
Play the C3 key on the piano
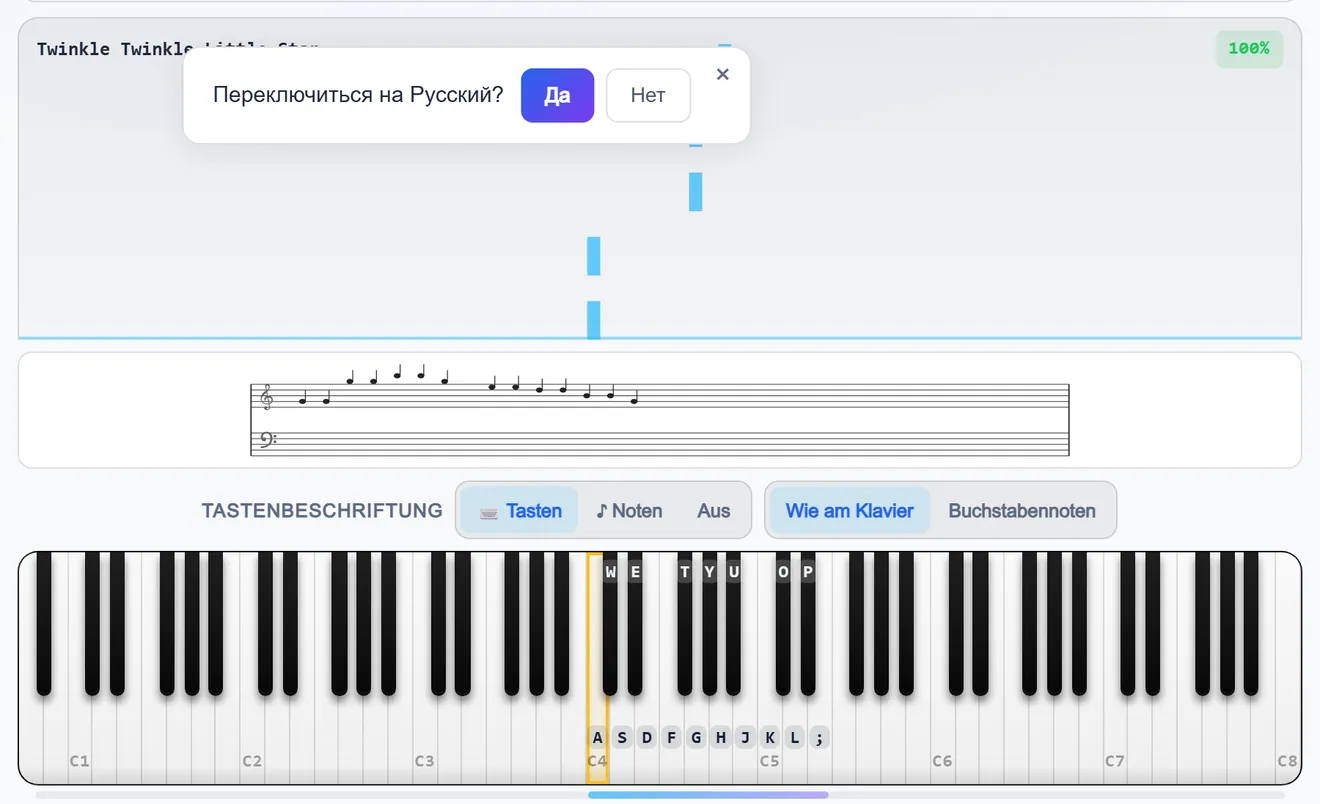(425, 740)
